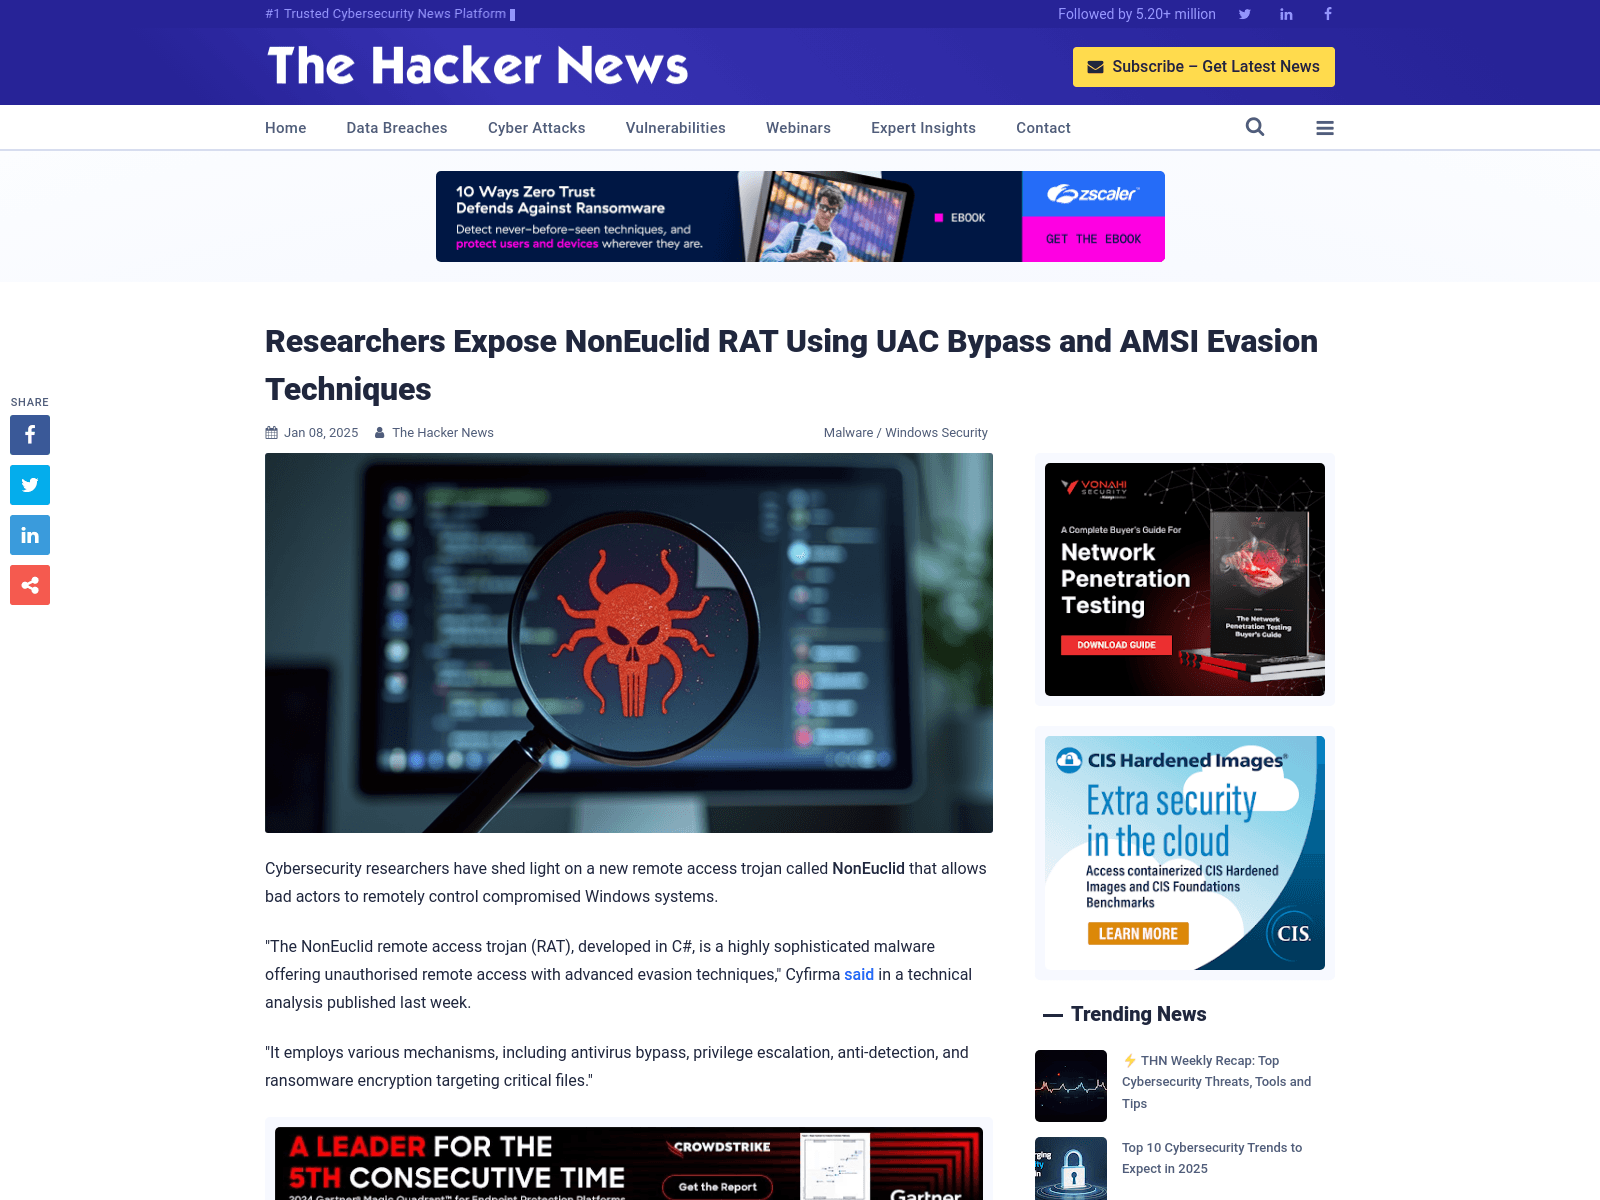Click the search magnifier icon
Image resolution: width=1600 pixels, height=1200 pixels.
click(x=1255, y=127)
